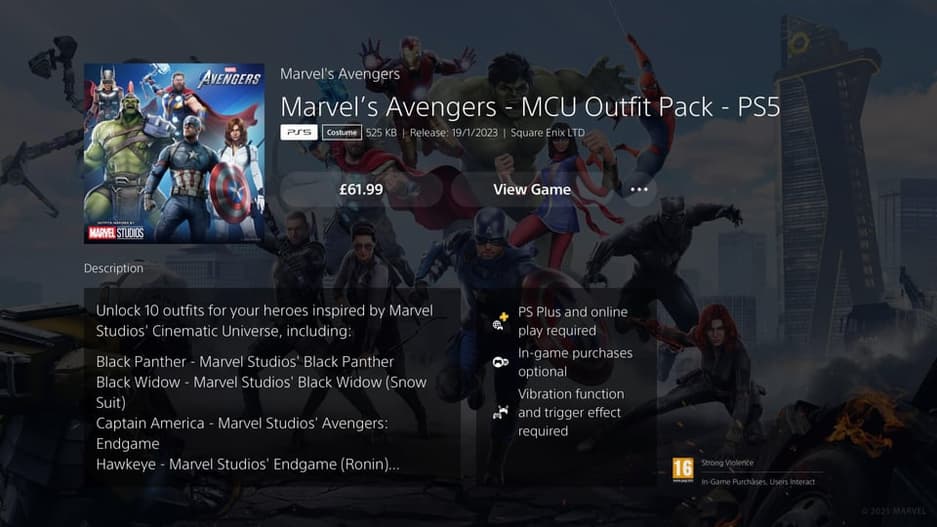Click the PS5 platform badge
Image resolution: width=937 pixels, height=527 pixels.
click(x=299, y=132)
